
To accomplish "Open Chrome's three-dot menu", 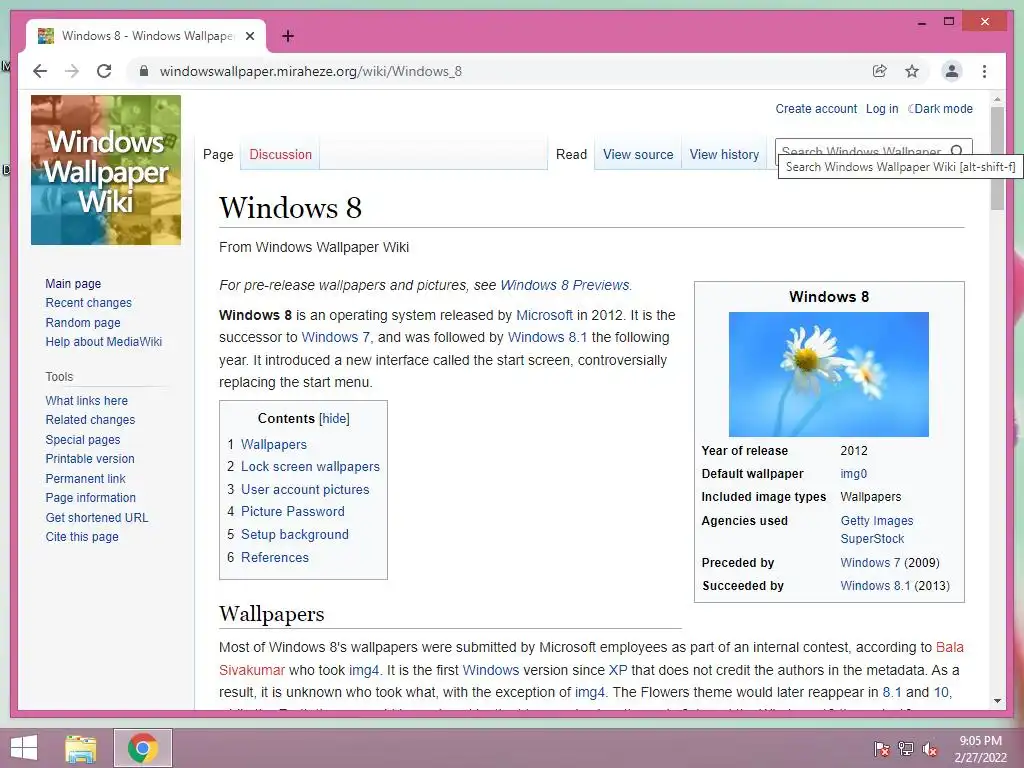I will [984, 71].
